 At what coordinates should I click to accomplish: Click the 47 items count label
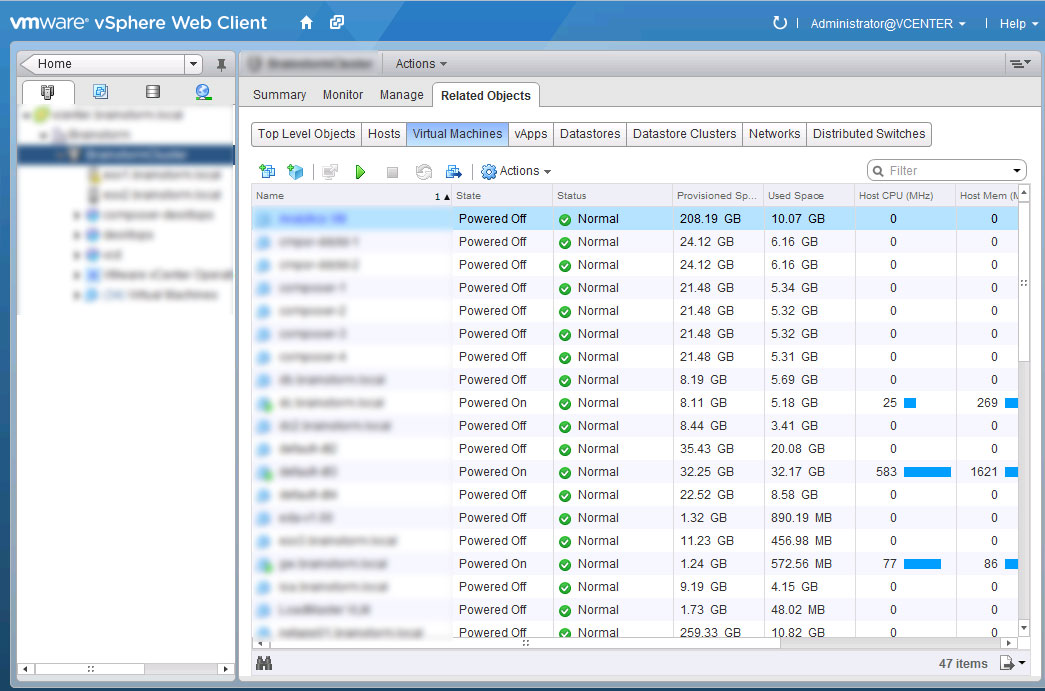point(963,664)
